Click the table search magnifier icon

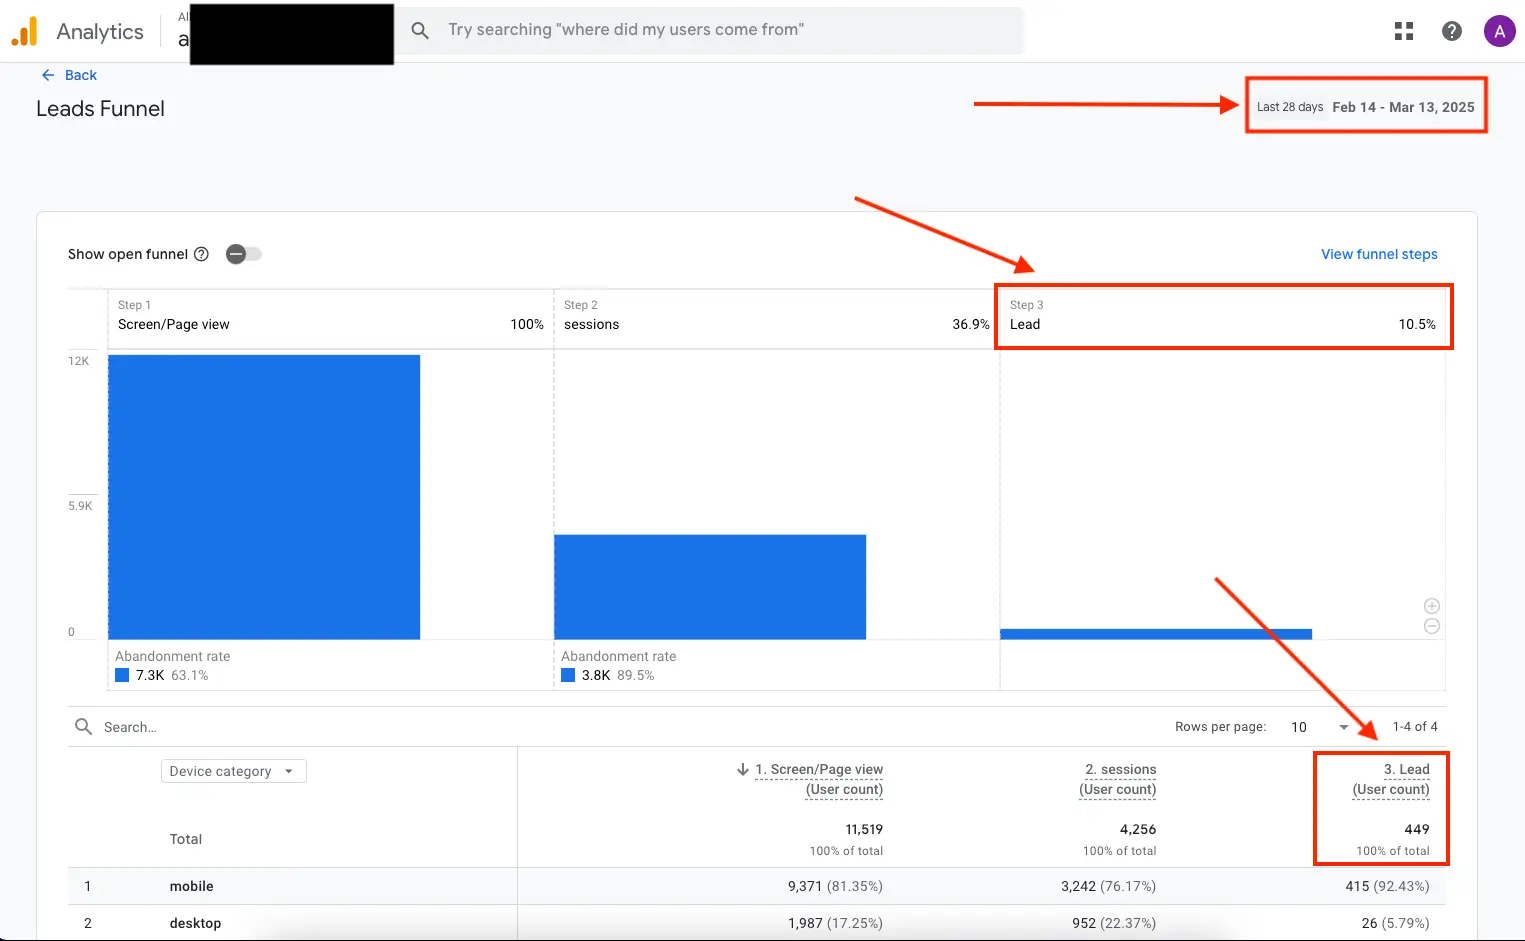pyautogui.click(x=84, y=726)
